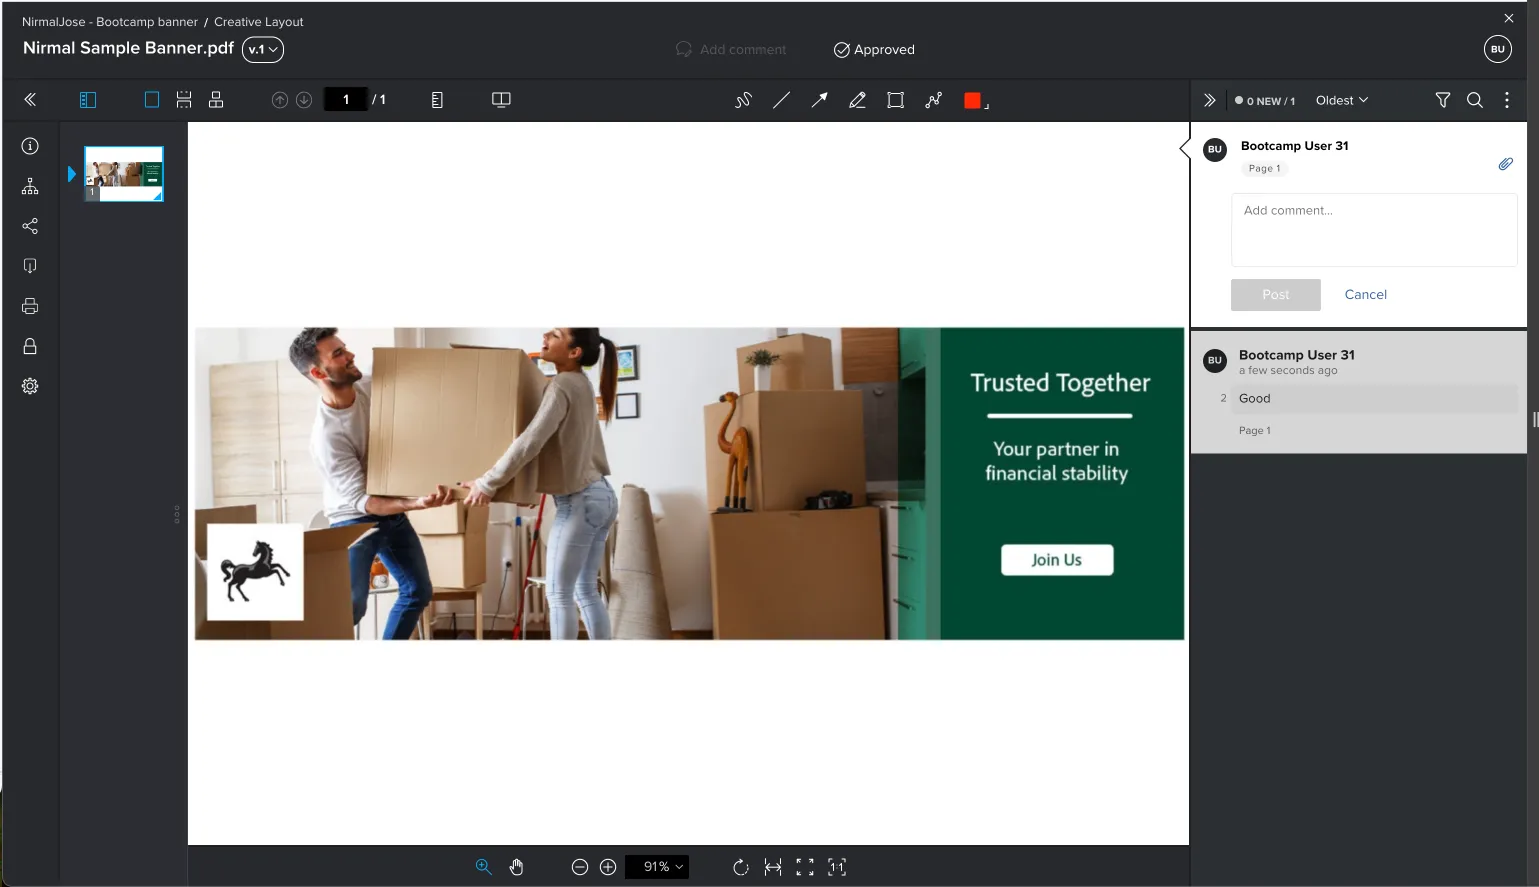This screenshot has height=887, width=1539.
Task: Activate the zoom magnifier tool
Action: [x=484, y=867]
